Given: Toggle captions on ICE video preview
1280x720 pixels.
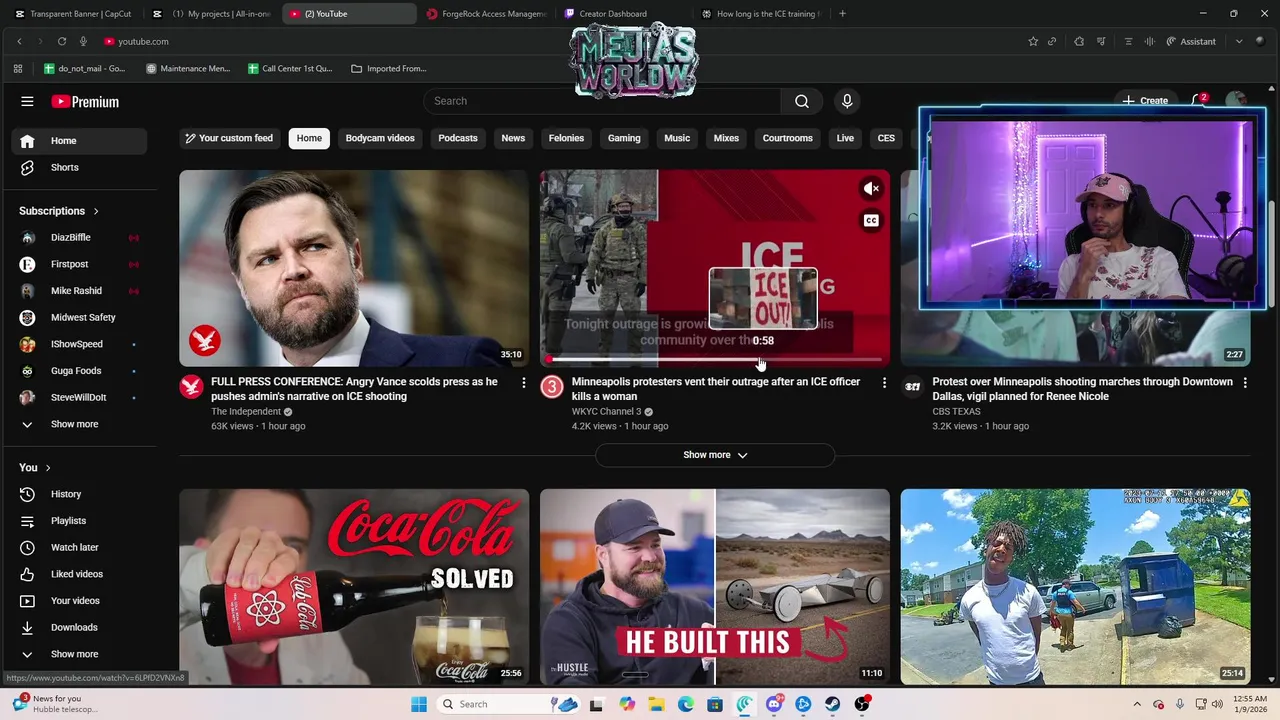Looking at the screenshot, I should pyautogui.click(x=871, y=221).
